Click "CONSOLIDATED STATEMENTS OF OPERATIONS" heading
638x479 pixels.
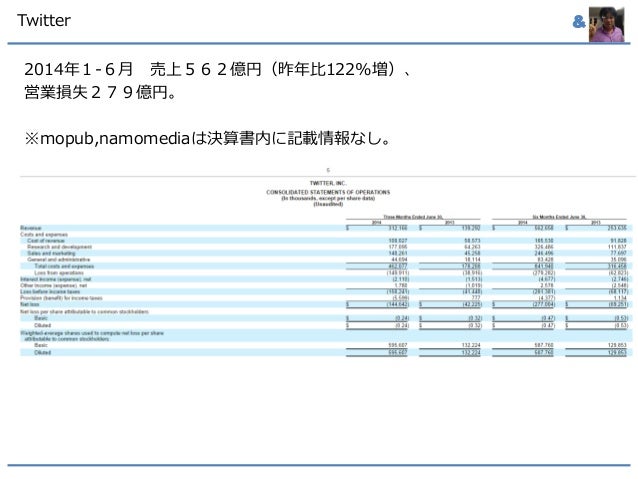pos(328,192)
